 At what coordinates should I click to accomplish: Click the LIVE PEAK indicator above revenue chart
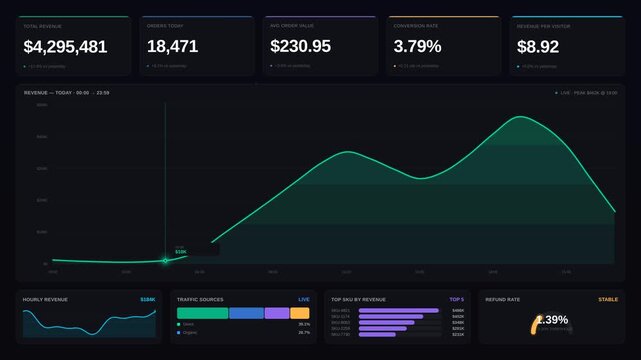(586, 93)
